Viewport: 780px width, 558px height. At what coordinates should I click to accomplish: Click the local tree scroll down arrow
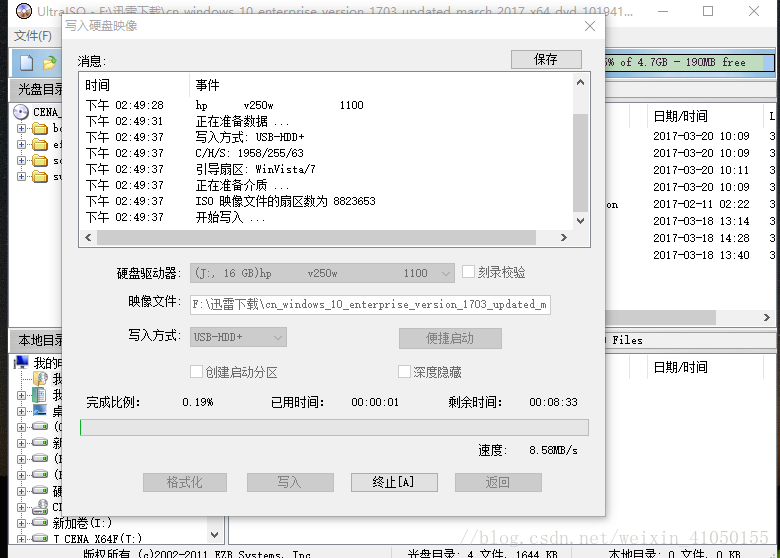click(x=214, y=535)
